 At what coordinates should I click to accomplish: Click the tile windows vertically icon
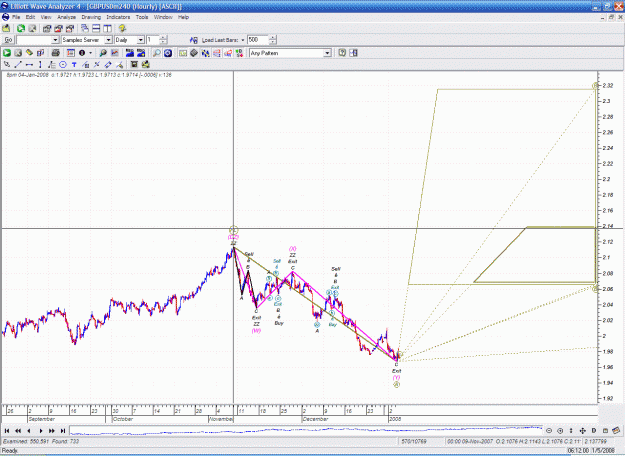[x=107, y=28]
